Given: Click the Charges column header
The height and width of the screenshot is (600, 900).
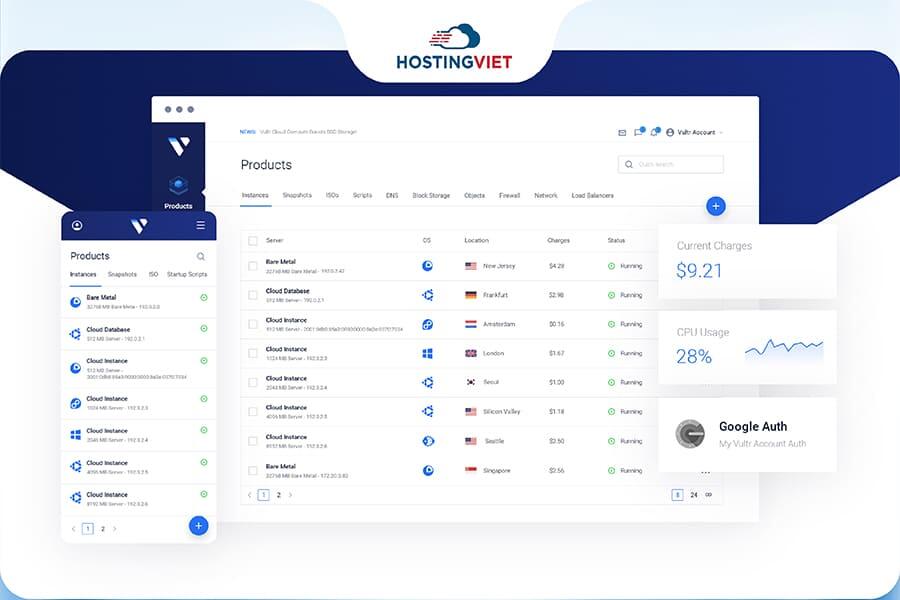Looking at the screenshot, I should coord(558,241).
